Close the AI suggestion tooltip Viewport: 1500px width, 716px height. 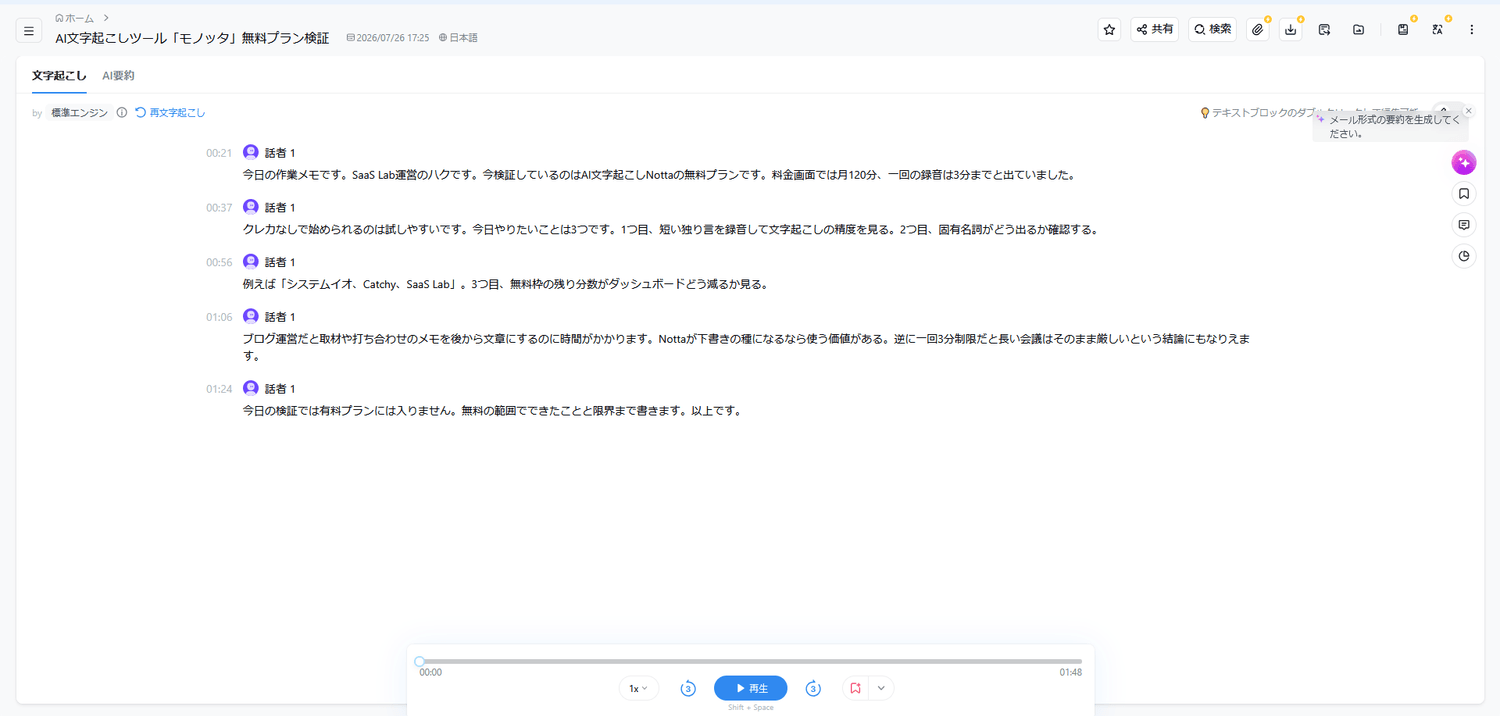pos(1468,111)
